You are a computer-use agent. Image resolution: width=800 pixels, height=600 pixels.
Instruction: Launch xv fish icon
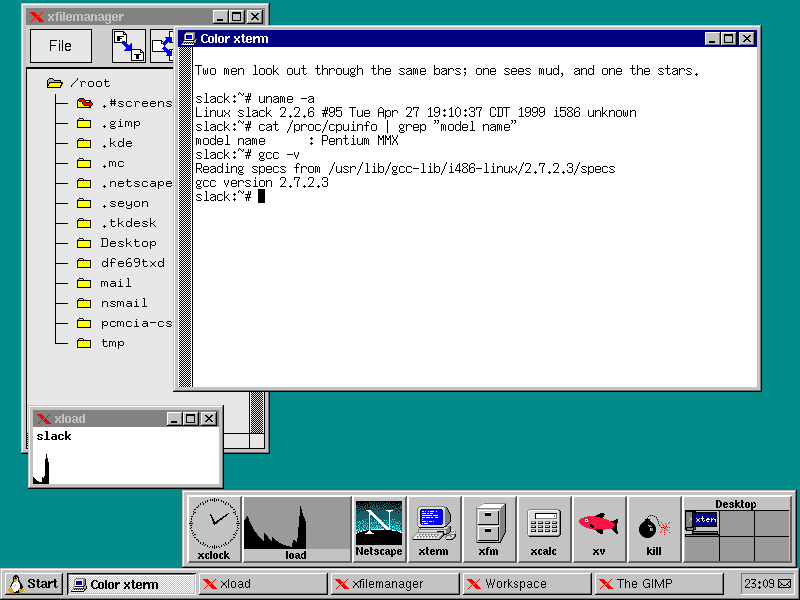pyautogui.click(x=599, y=528)
